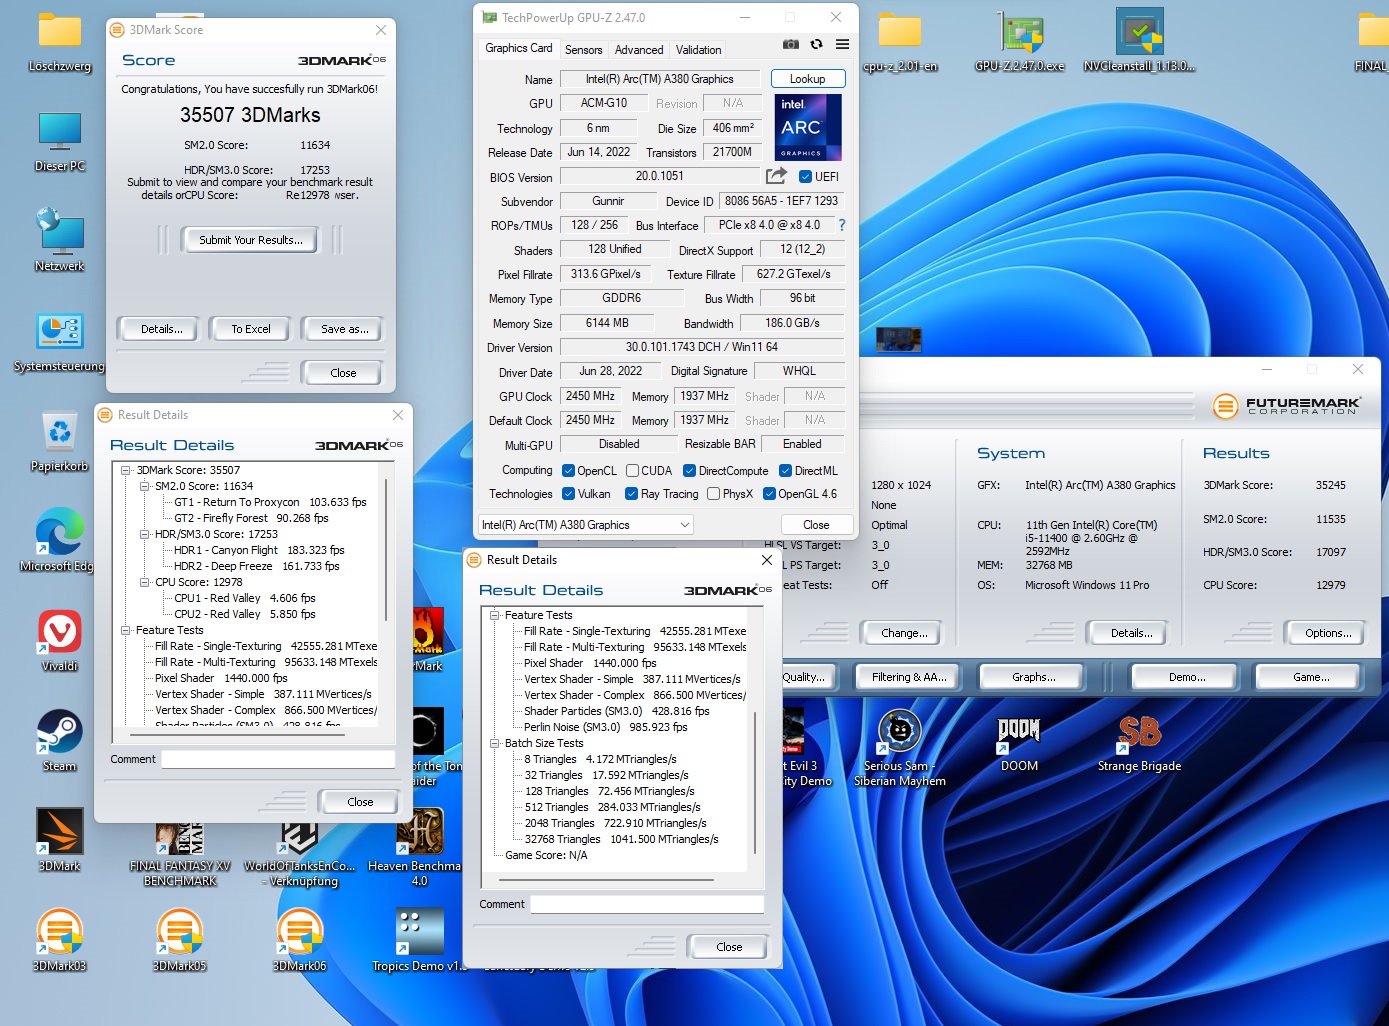Switch to the Graphics Card tab

tap(518, 48)
